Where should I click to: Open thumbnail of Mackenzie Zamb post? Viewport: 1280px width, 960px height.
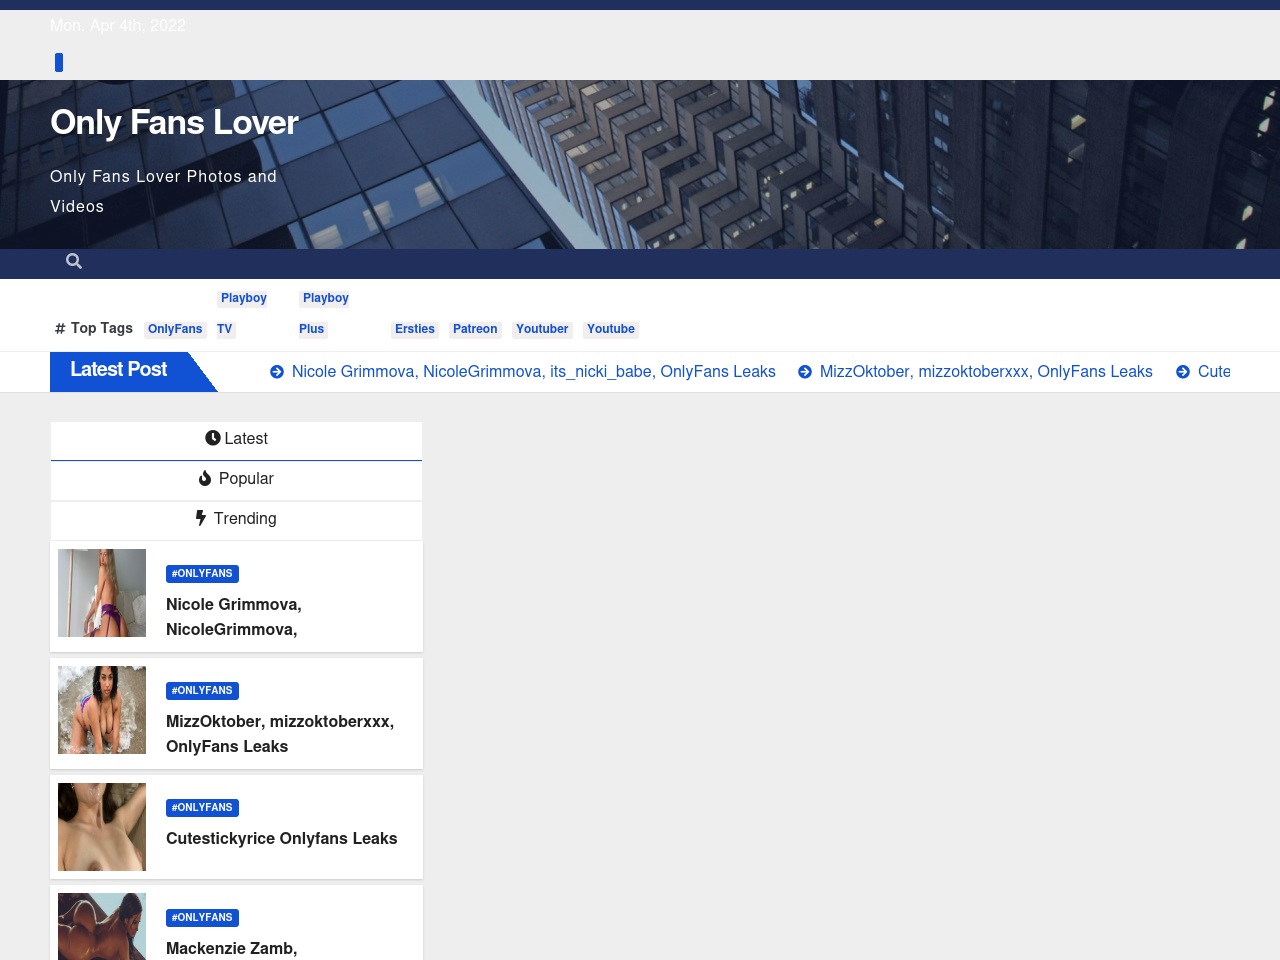click(102, 926)
